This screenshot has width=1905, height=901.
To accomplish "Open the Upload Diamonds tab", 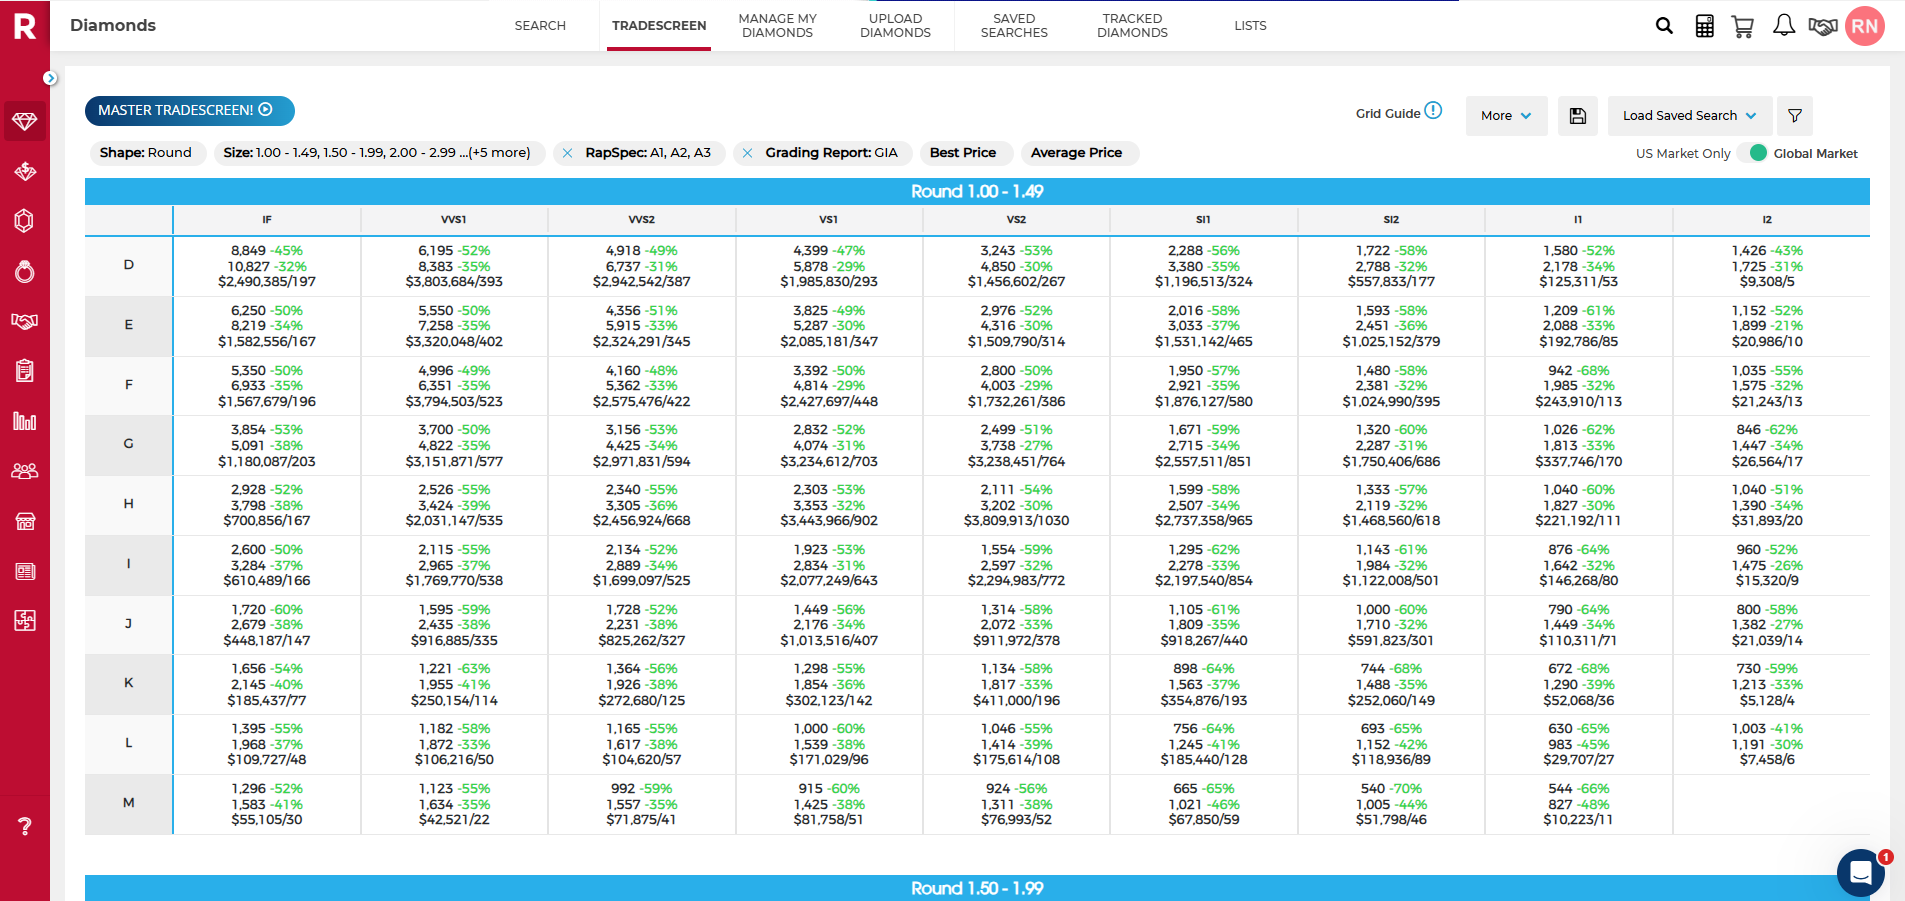I will tap(895, 26).
